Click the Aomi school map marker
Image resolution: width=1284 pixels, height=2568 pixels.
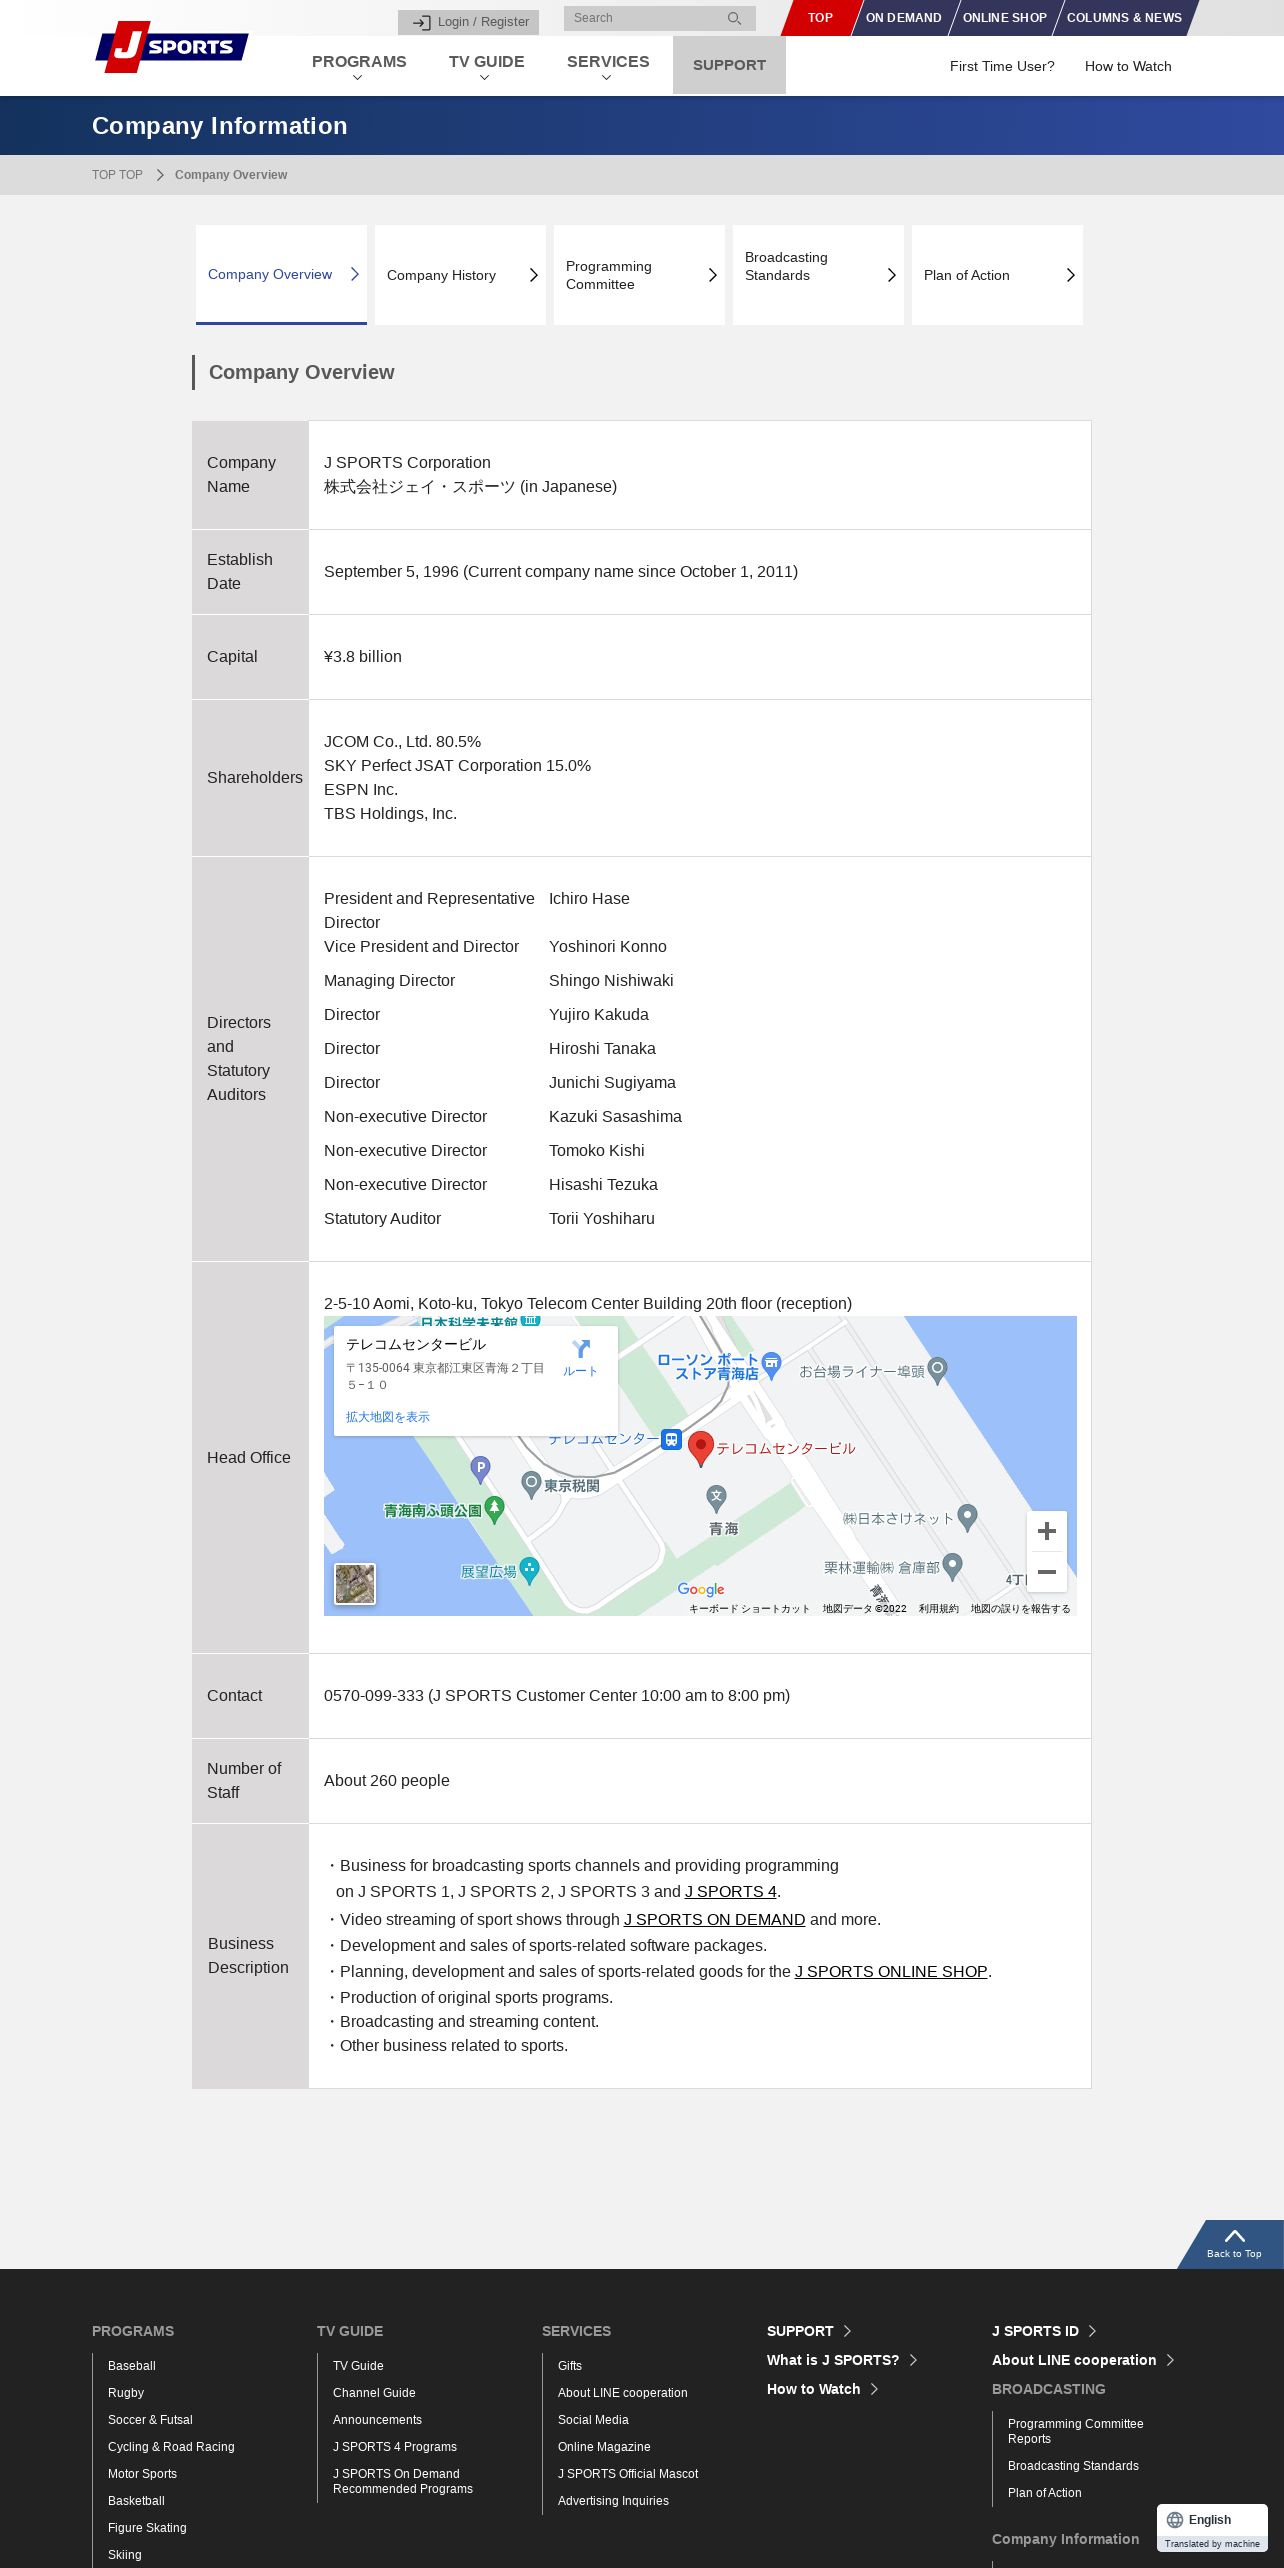coord(716,1498)
